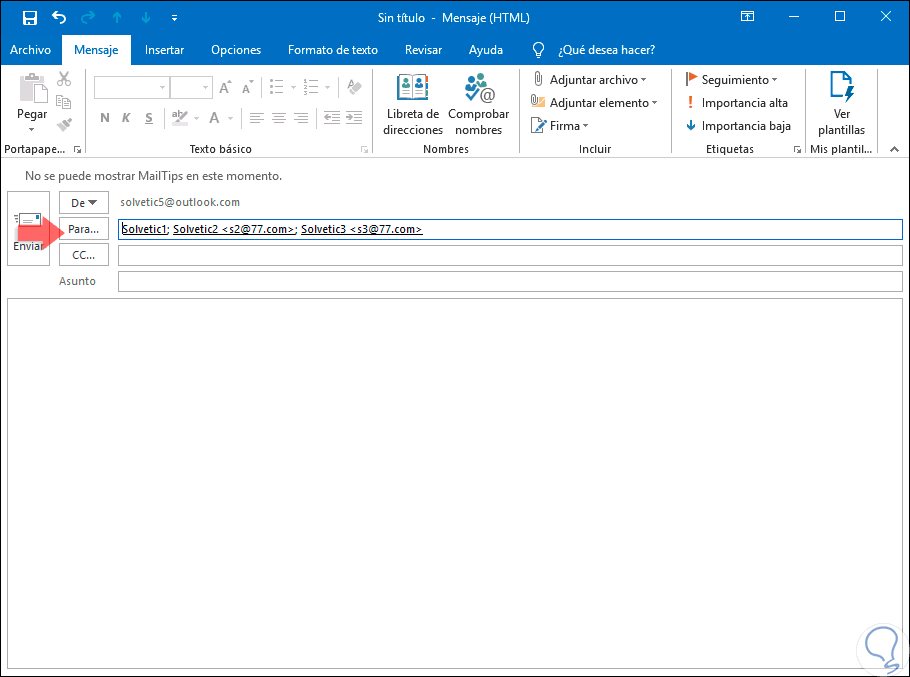Click the save icon in the title bar
The image size is (910, 677).
click(30, 18)
